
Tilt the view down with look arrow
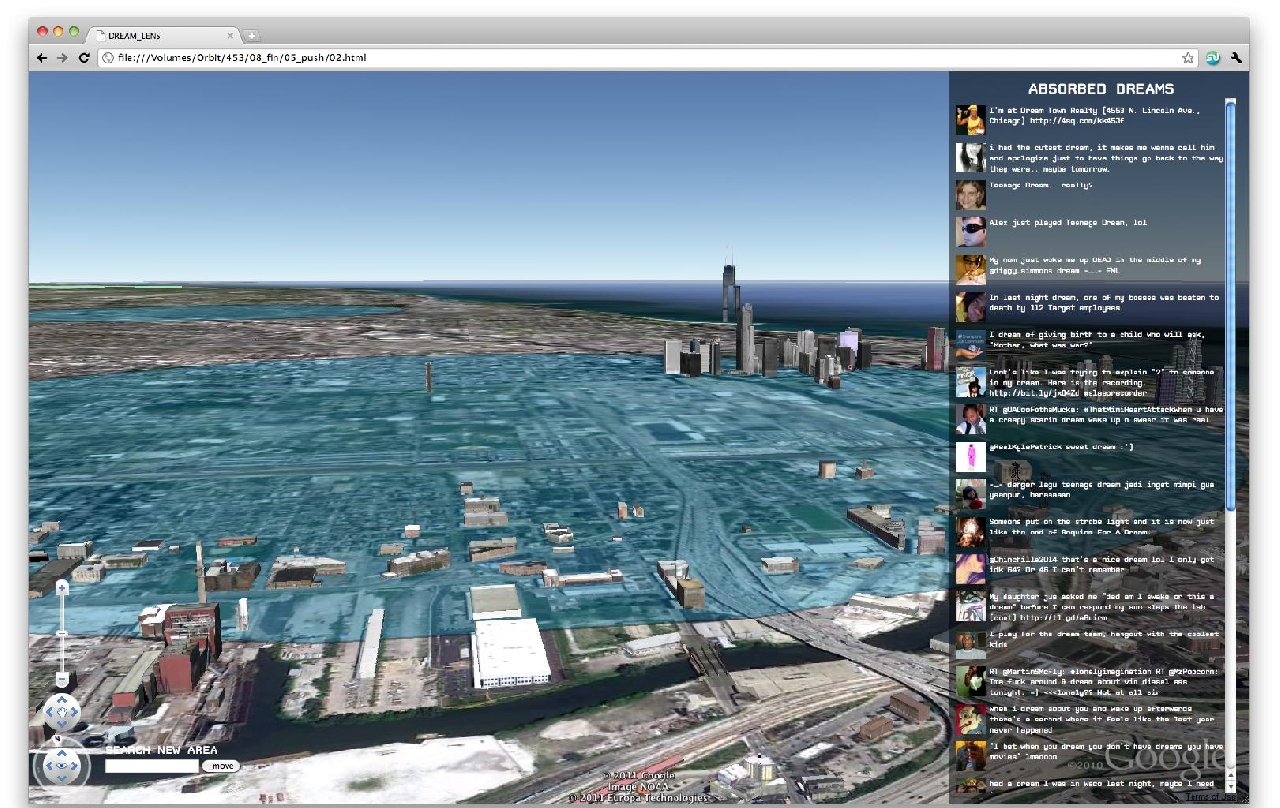pos(62,779)
